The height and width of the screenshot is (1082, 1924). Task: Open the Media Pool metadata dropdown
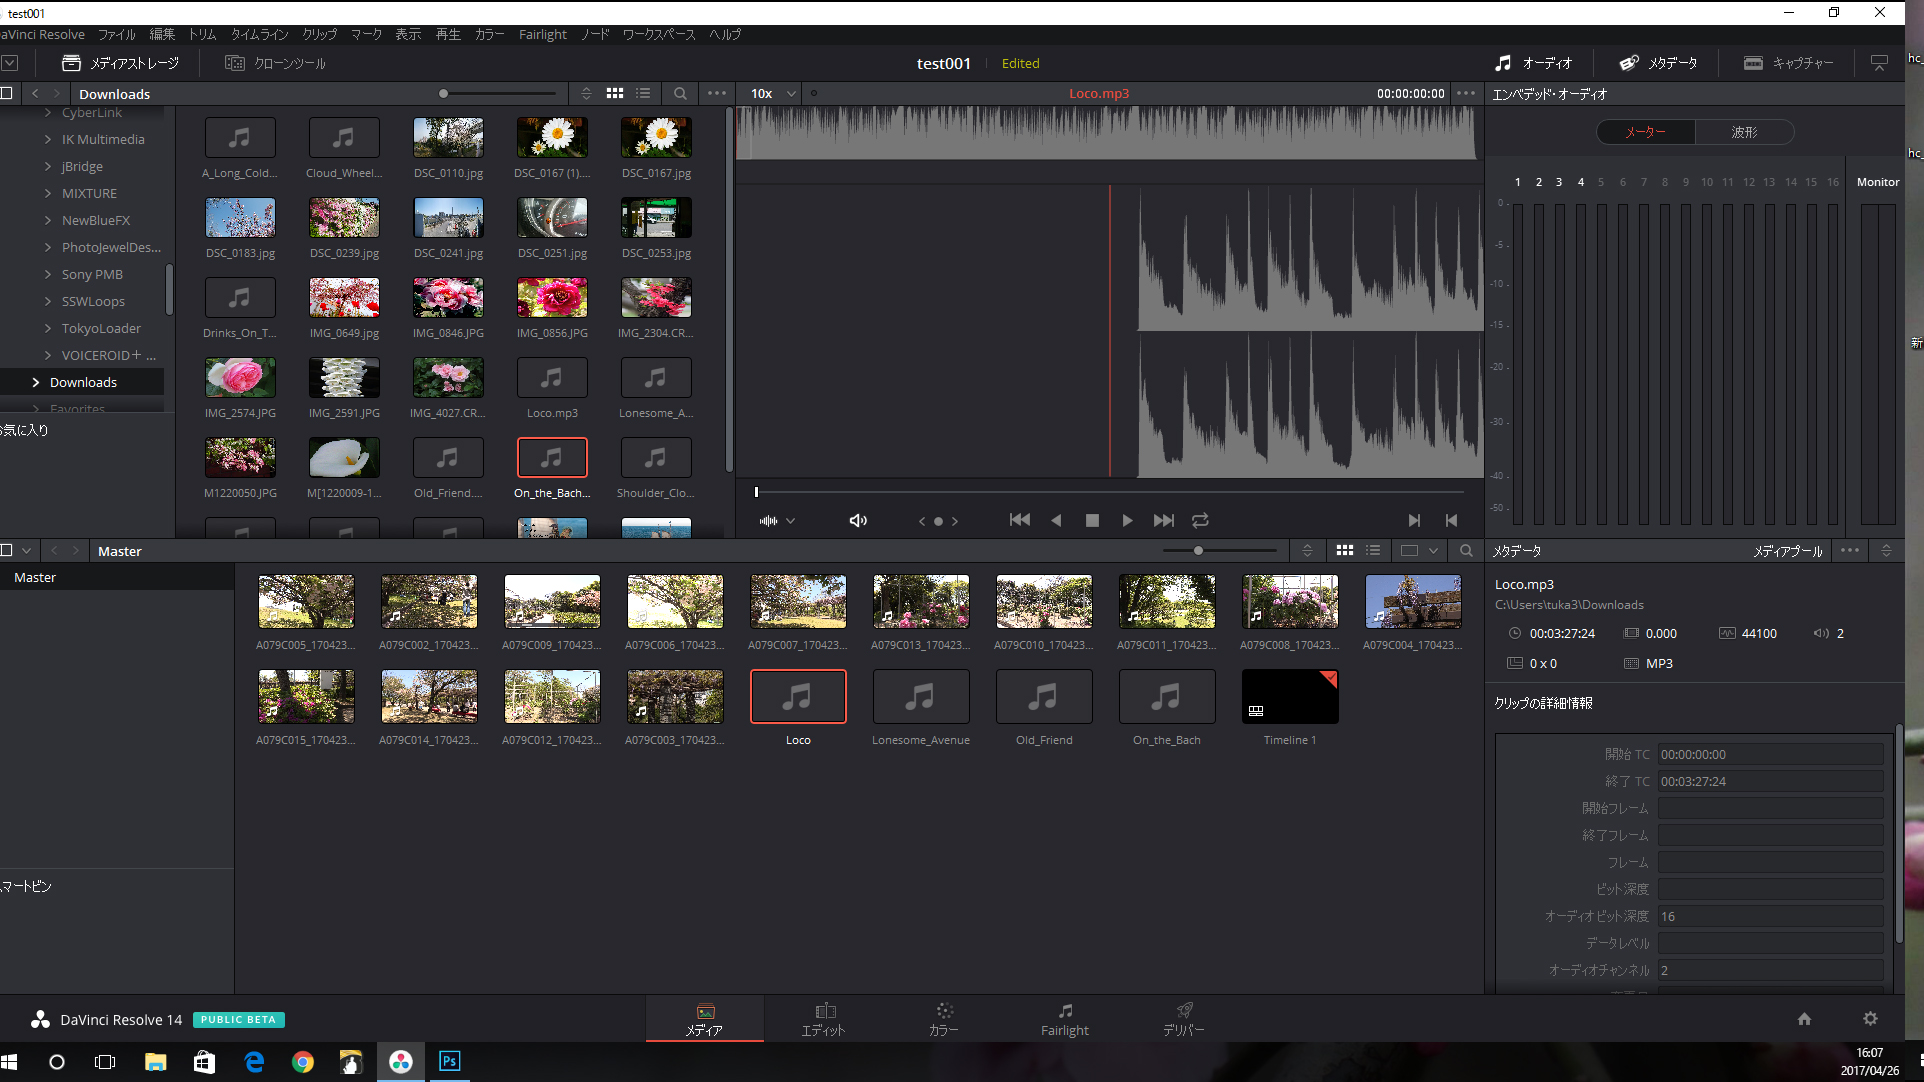coord(1788,551)
